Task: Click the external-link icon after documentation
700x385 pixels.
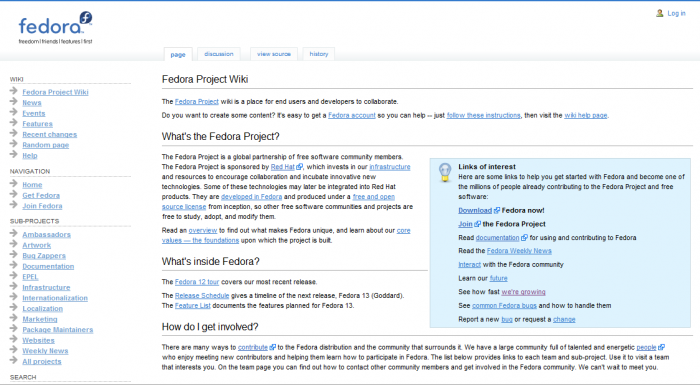Action: (524, 238)
